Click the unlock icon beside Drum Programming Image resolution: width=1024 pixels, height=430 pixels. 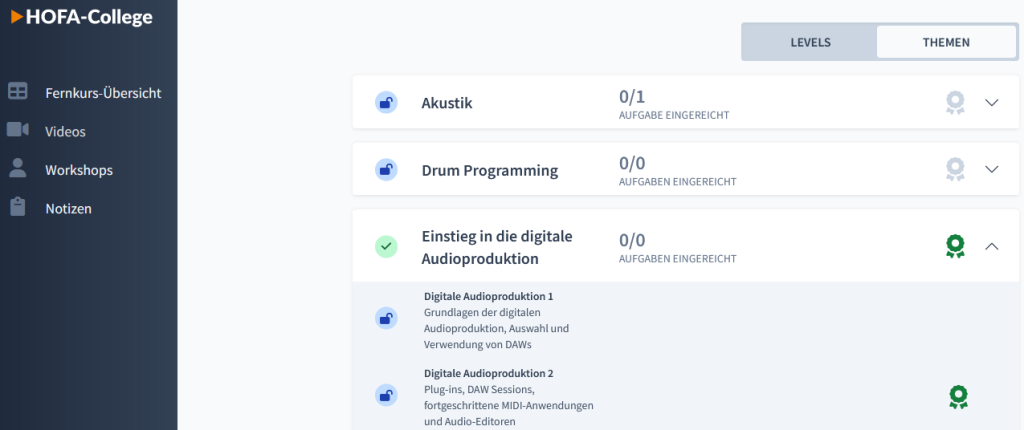386,170
